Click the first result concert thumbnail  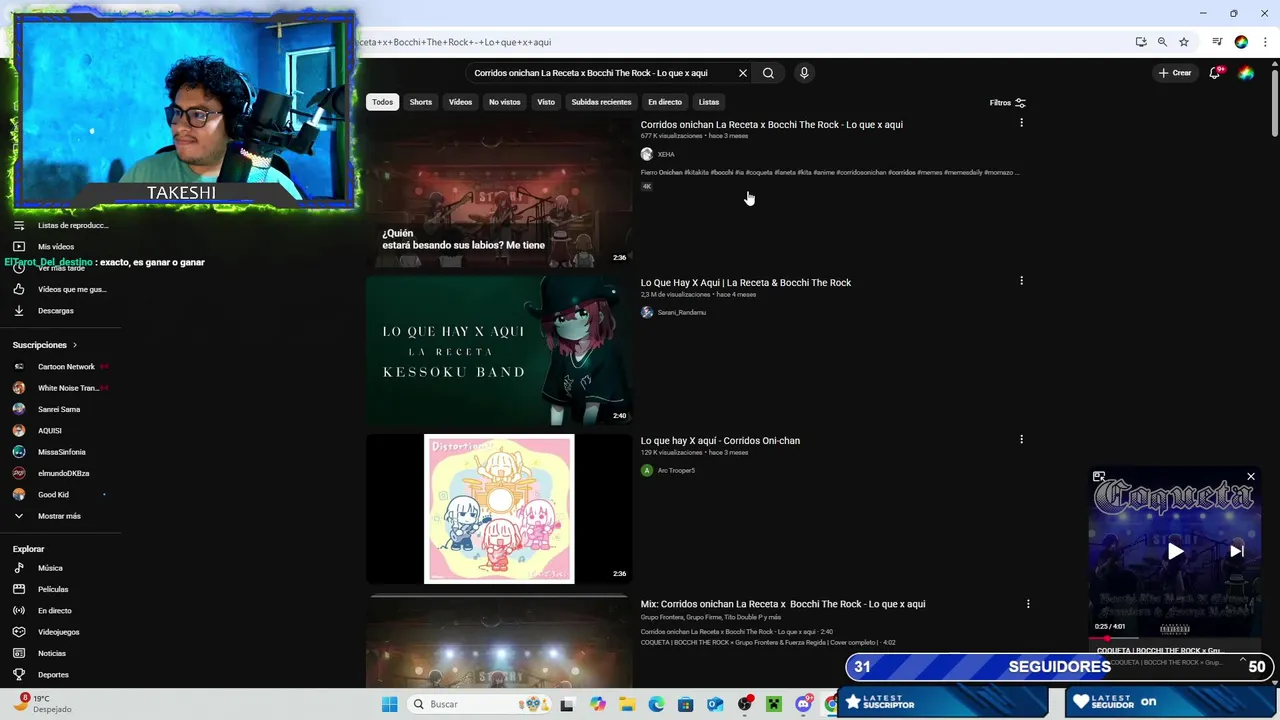point(499,193)
